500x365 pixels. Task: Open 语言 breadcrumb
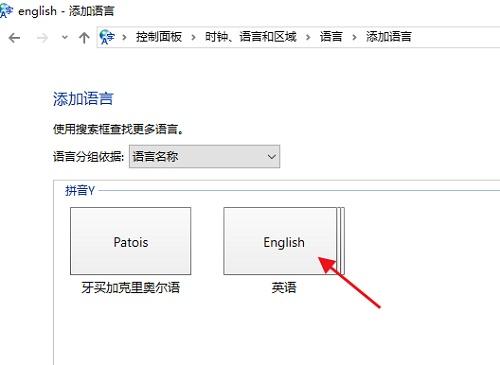pyautogui.click(x=331, y=37)
